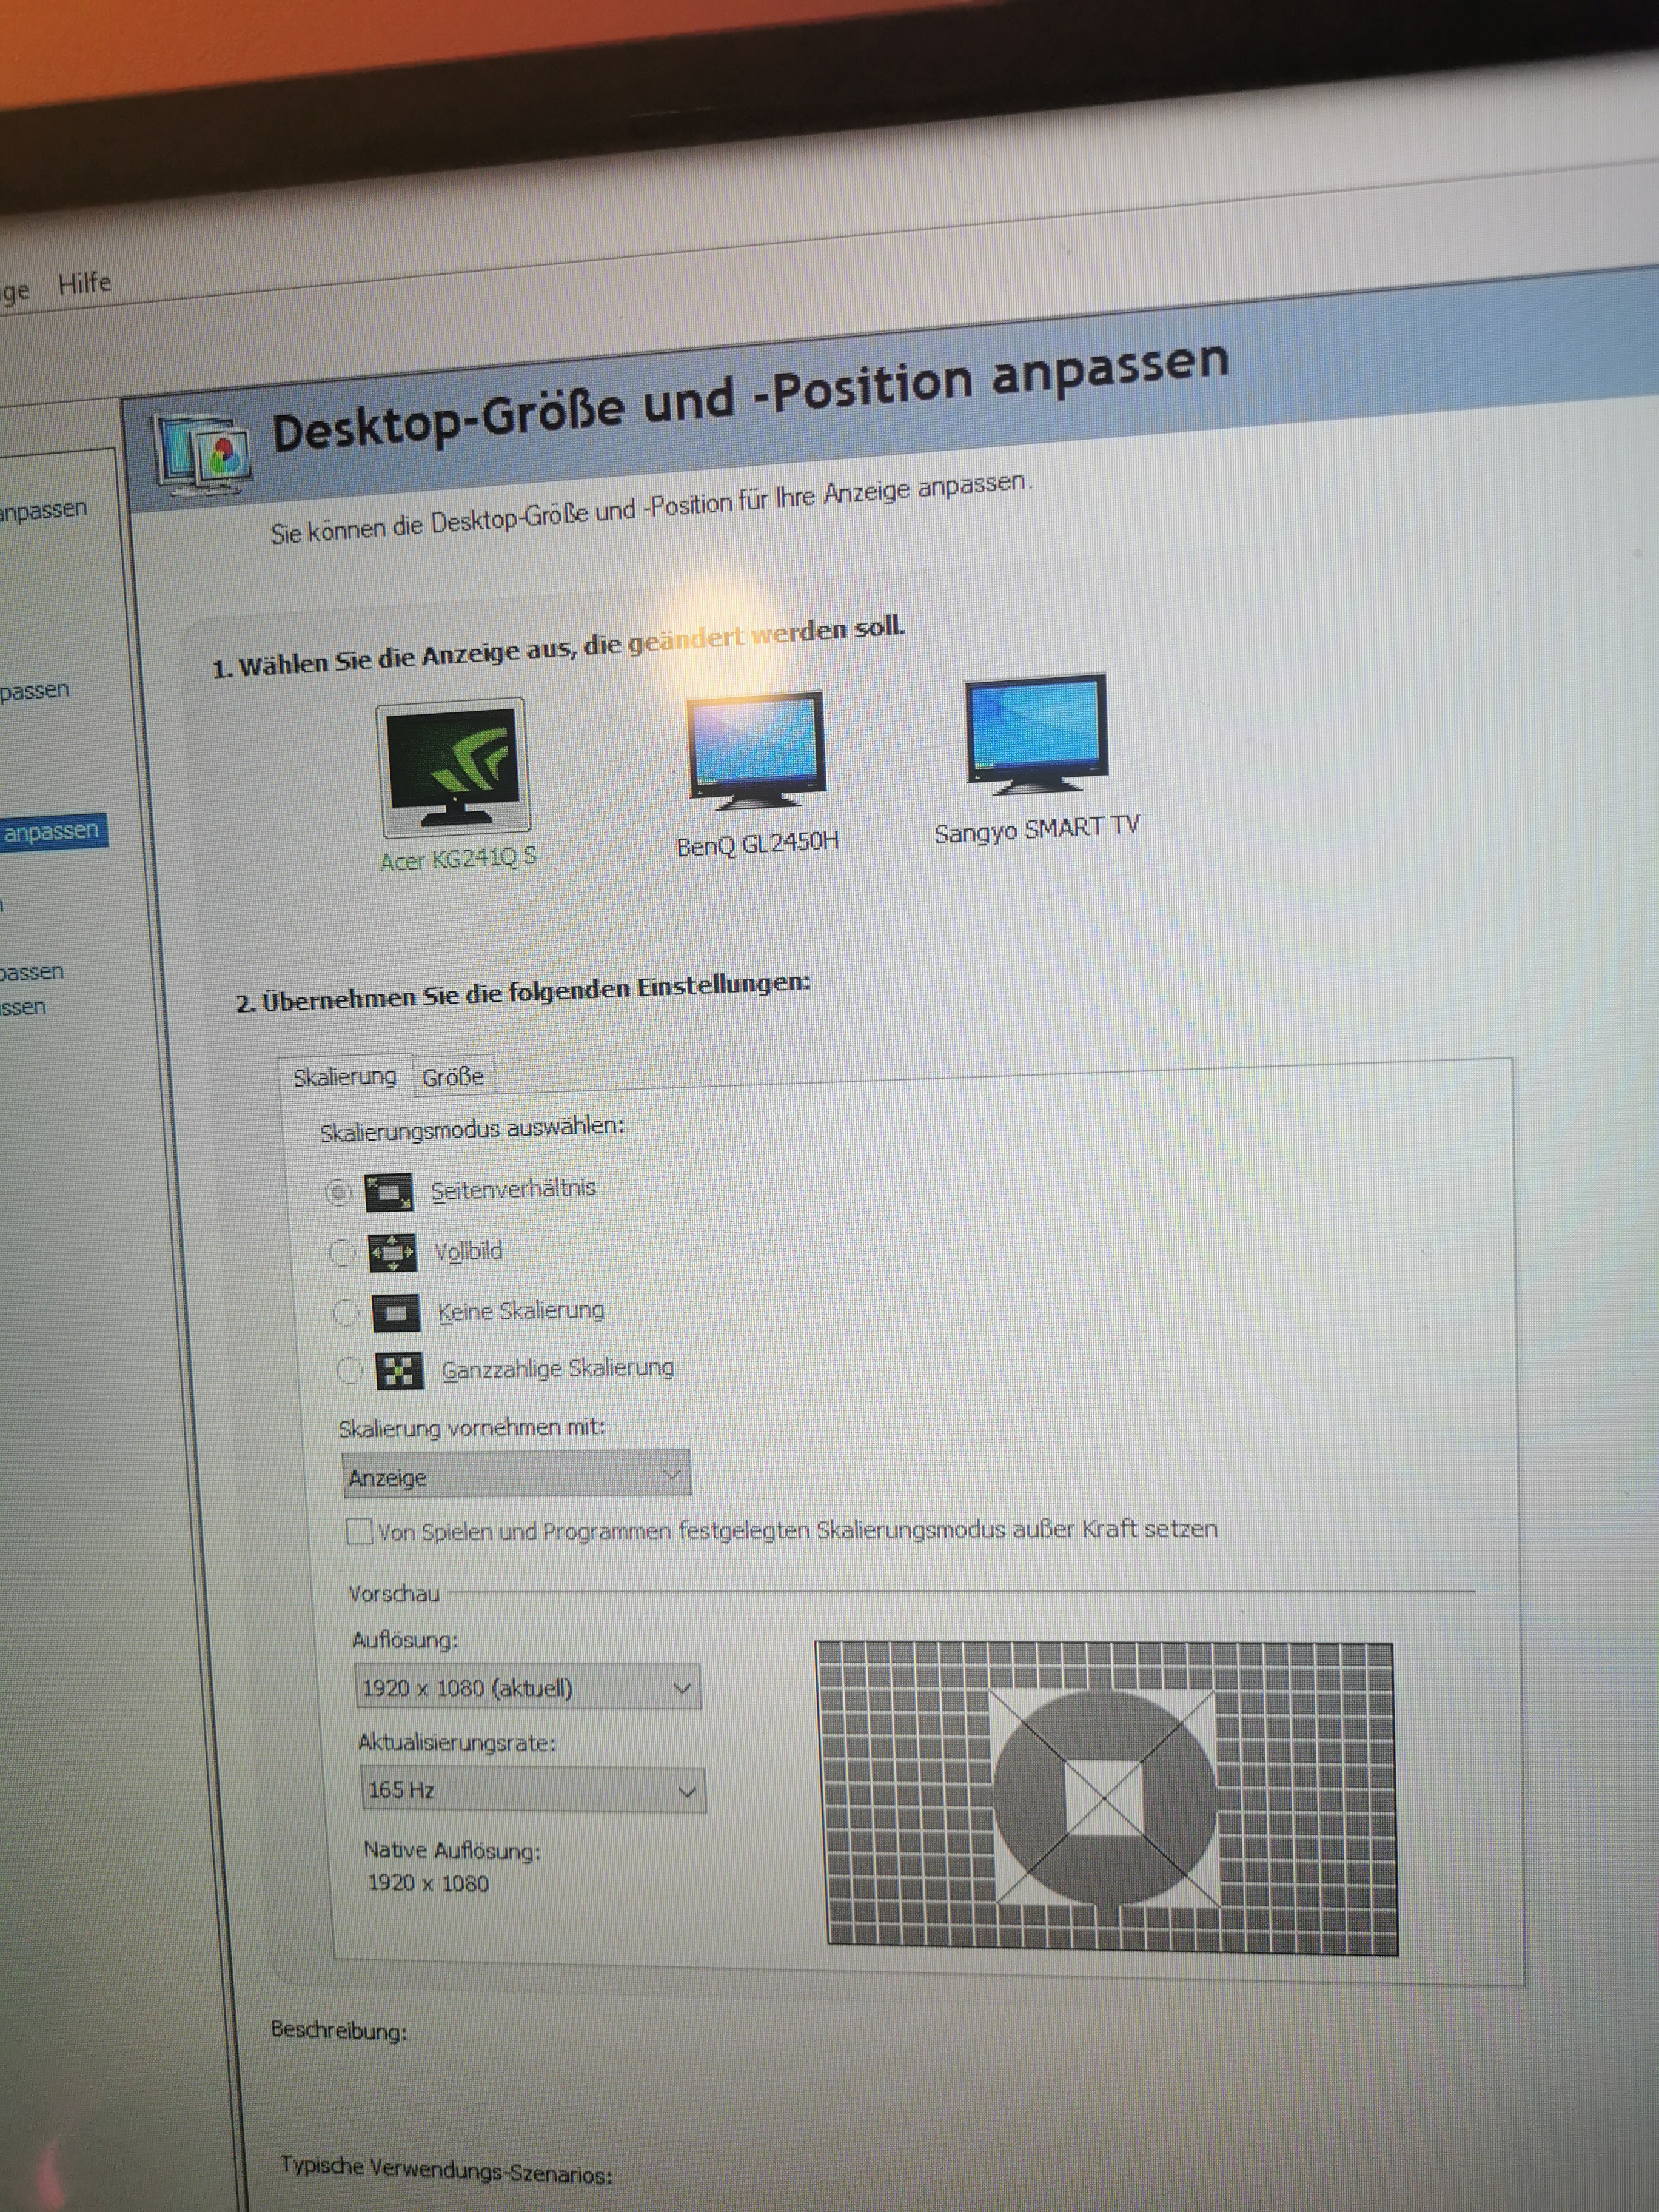
Task: Open the Aktualisierungsrate 165 Hz dropdown
Action: coord(533,1790)
